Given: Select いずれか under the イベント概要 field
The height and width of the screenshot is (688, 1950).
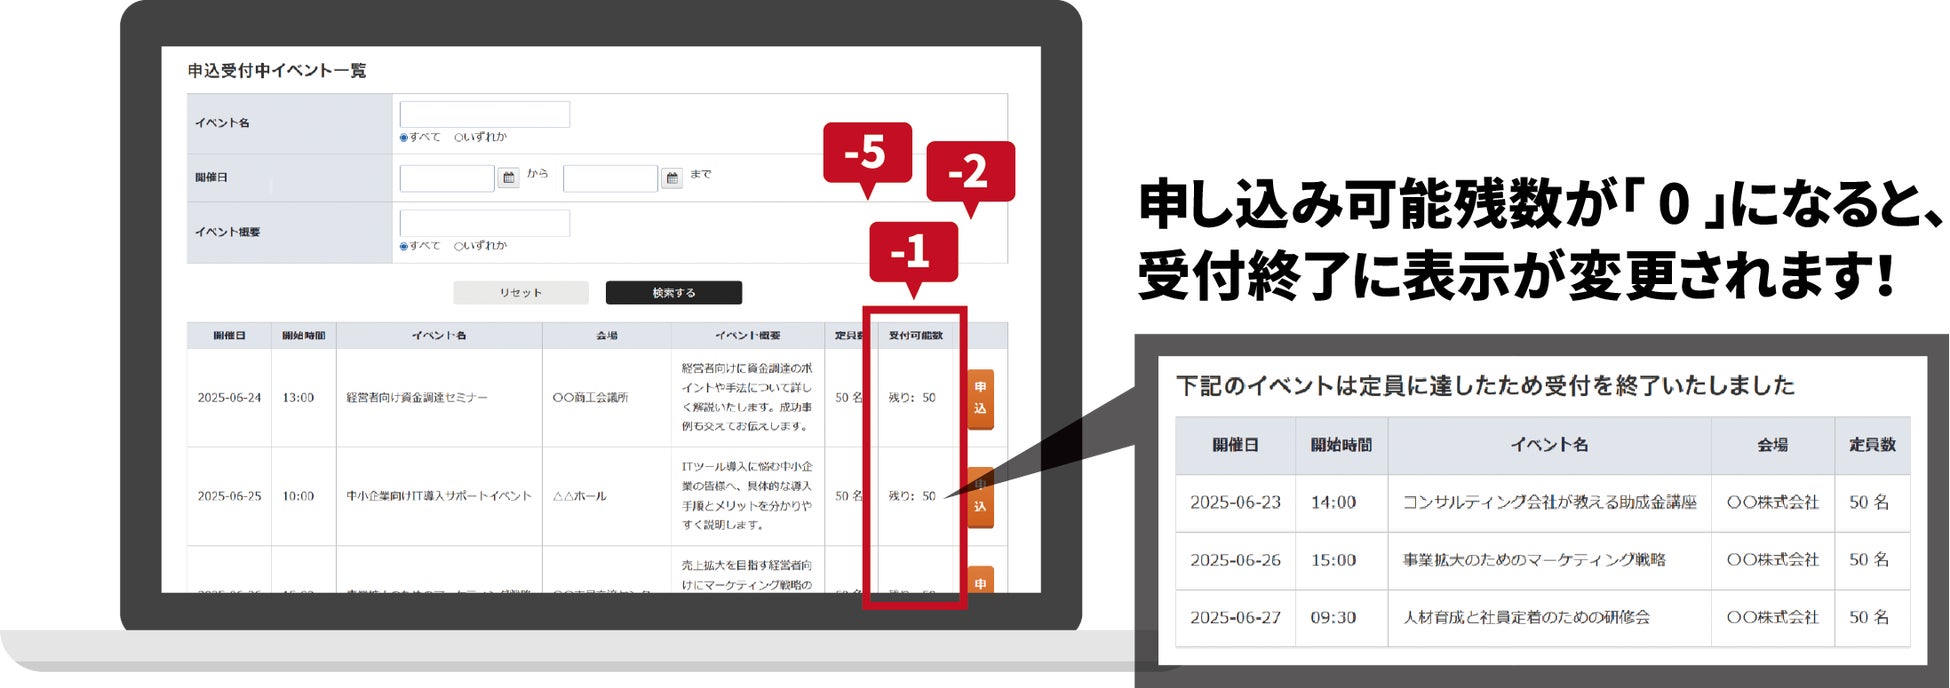Looking at the screenshot, I should pos(481,246).
